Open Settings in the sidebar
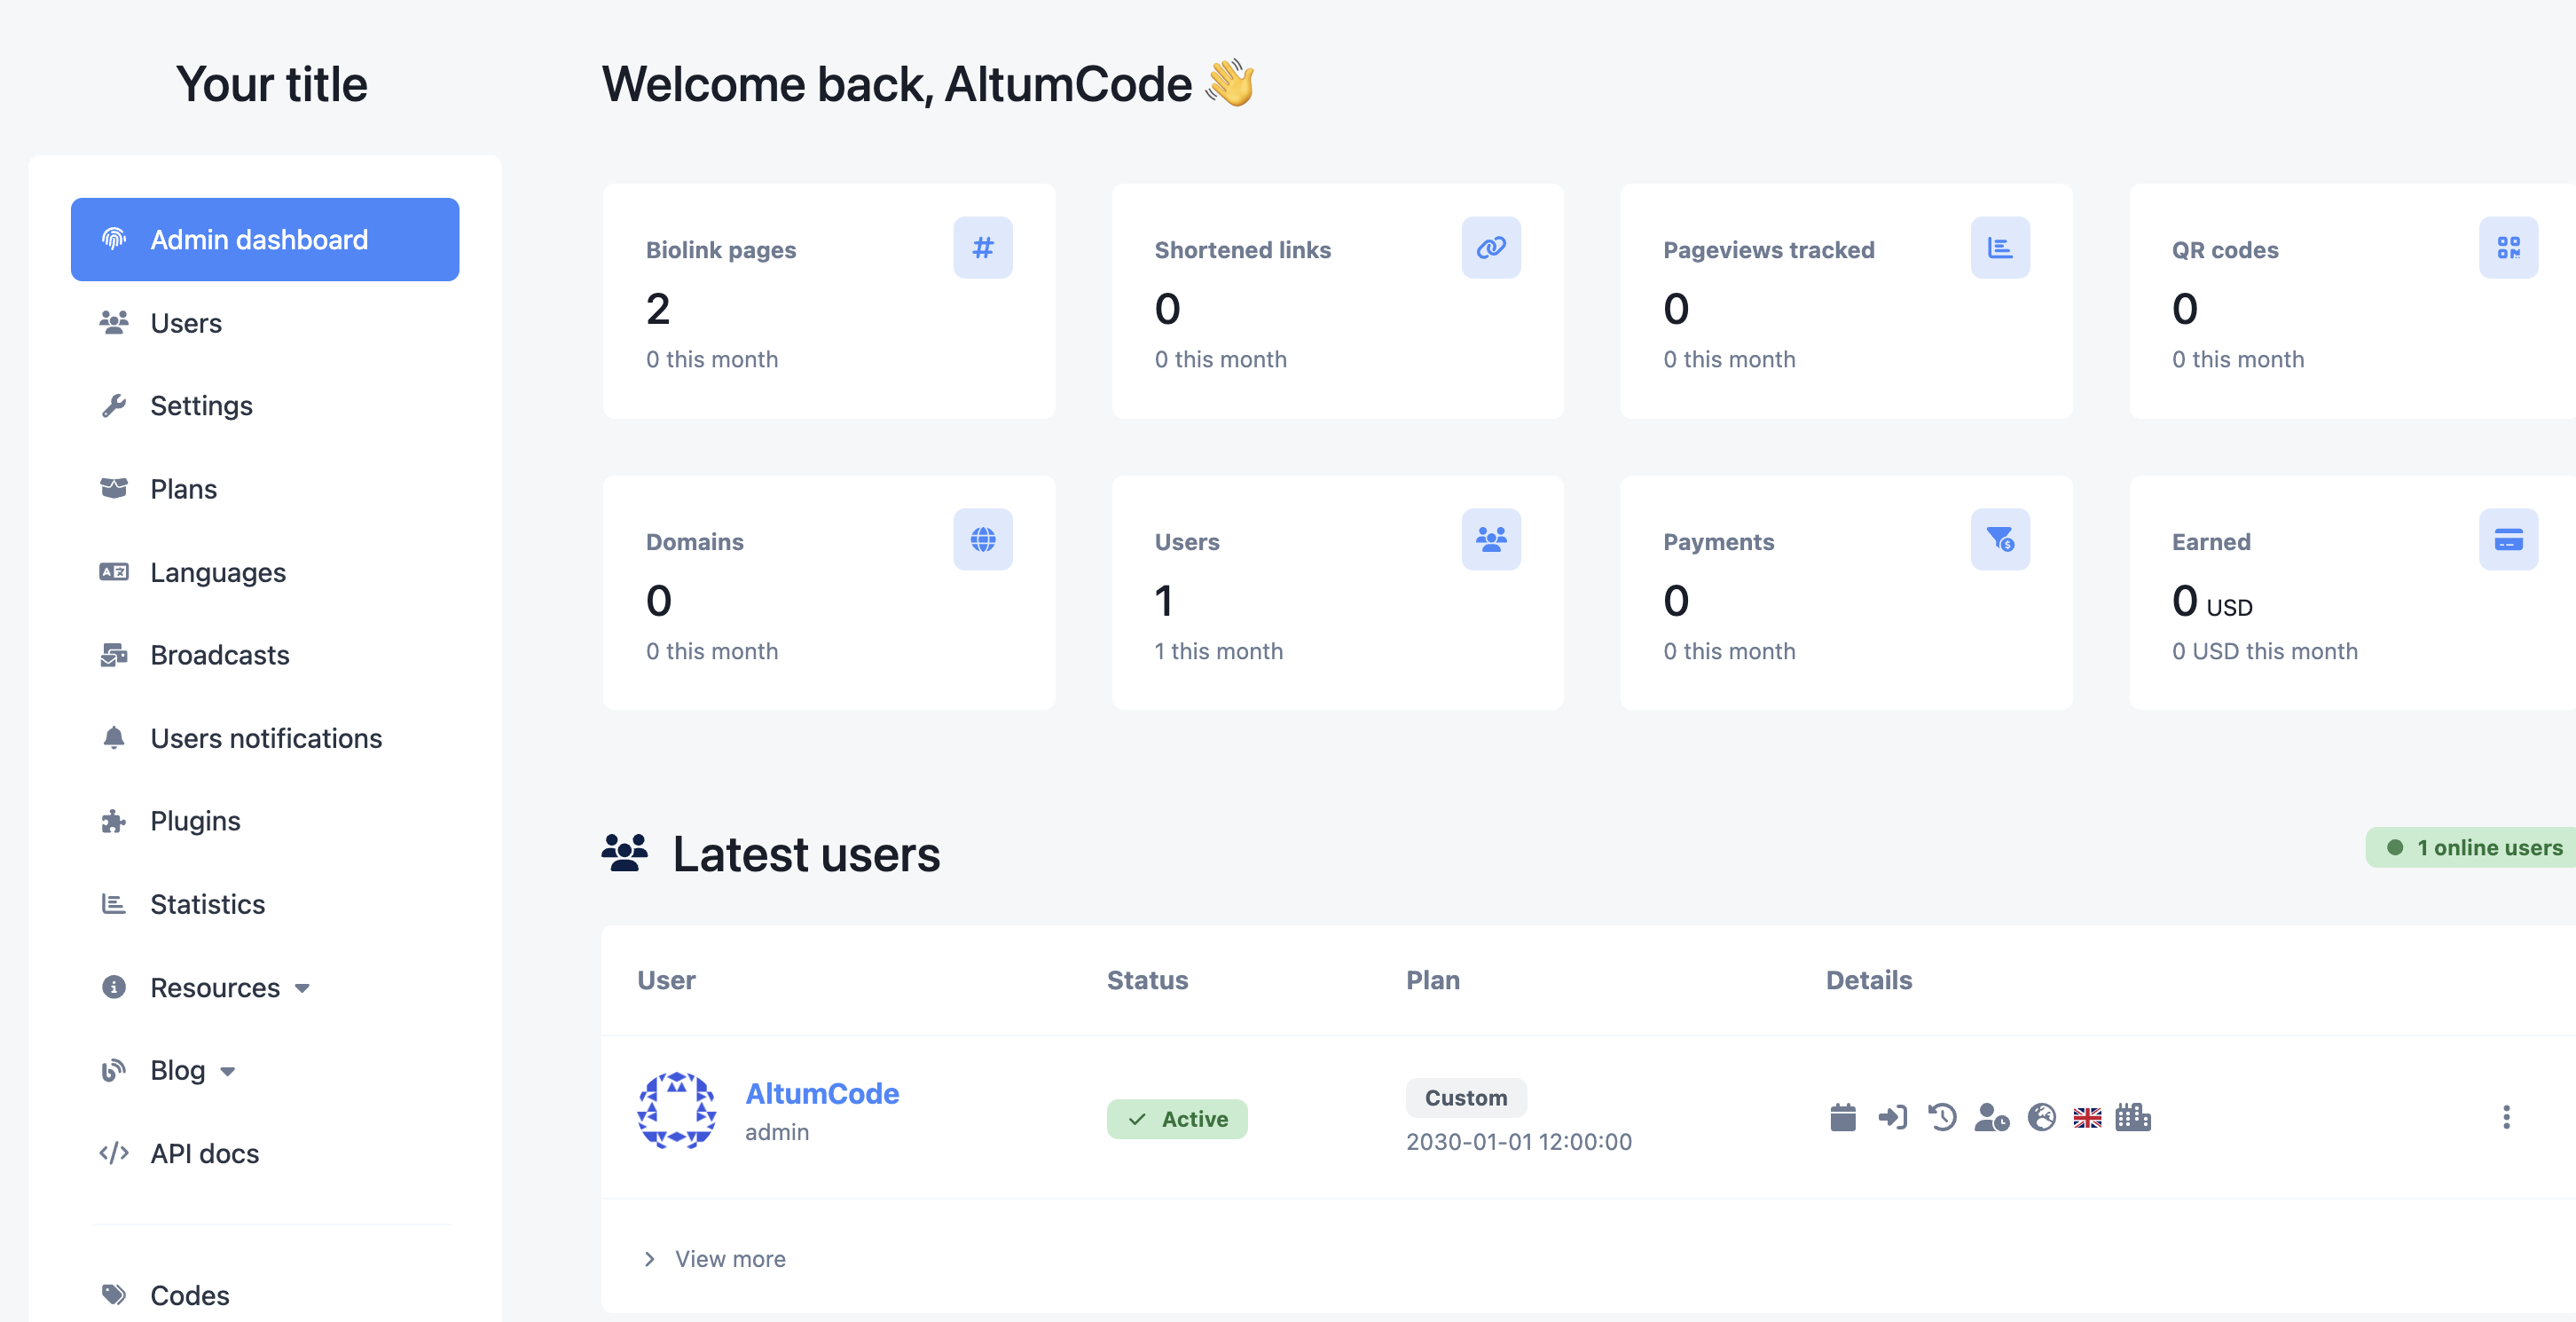Viewport: 2576px width, 1322px height. [201, 405]
